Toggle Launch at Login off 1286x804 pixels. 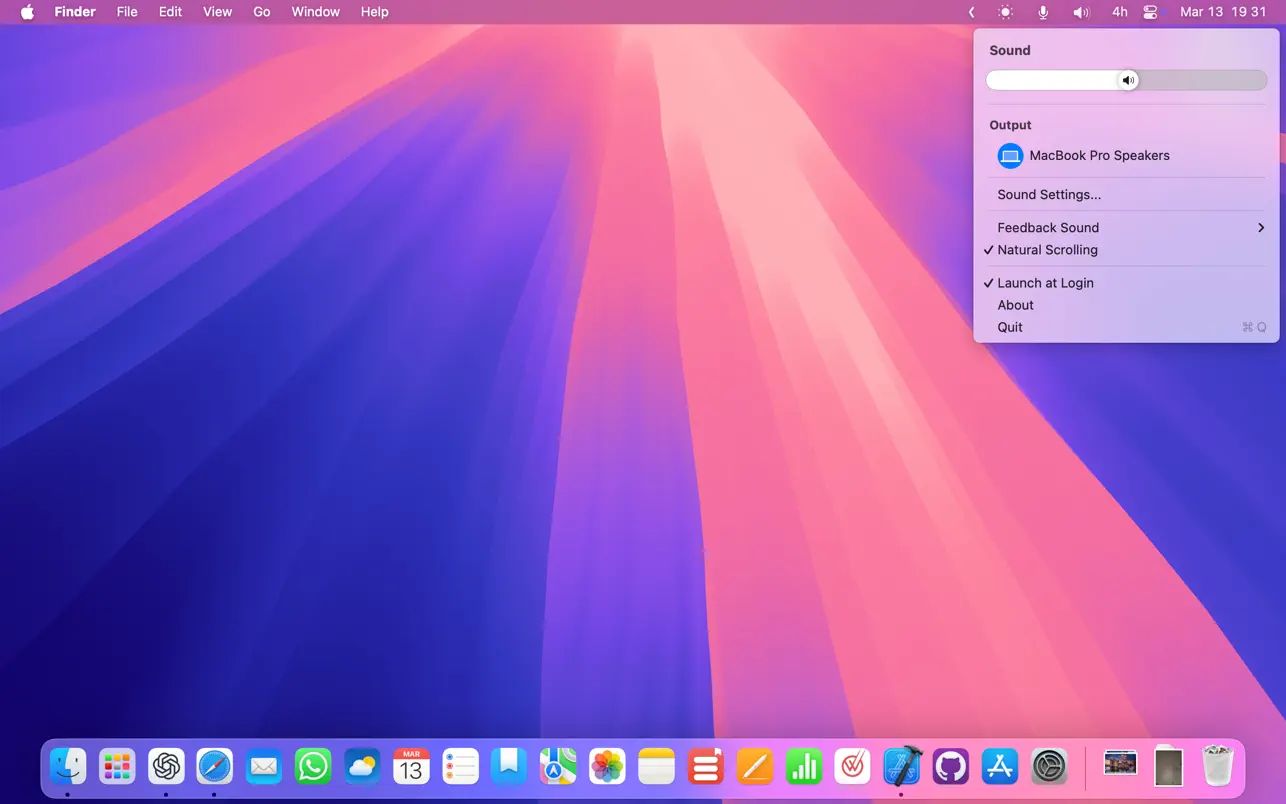coord(1045,283)
